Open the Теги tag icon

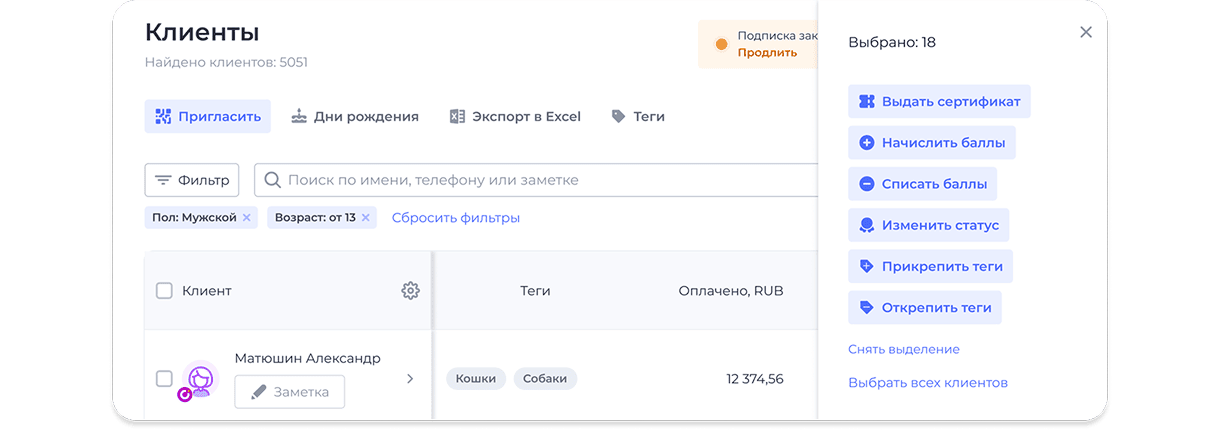point(618,117)
